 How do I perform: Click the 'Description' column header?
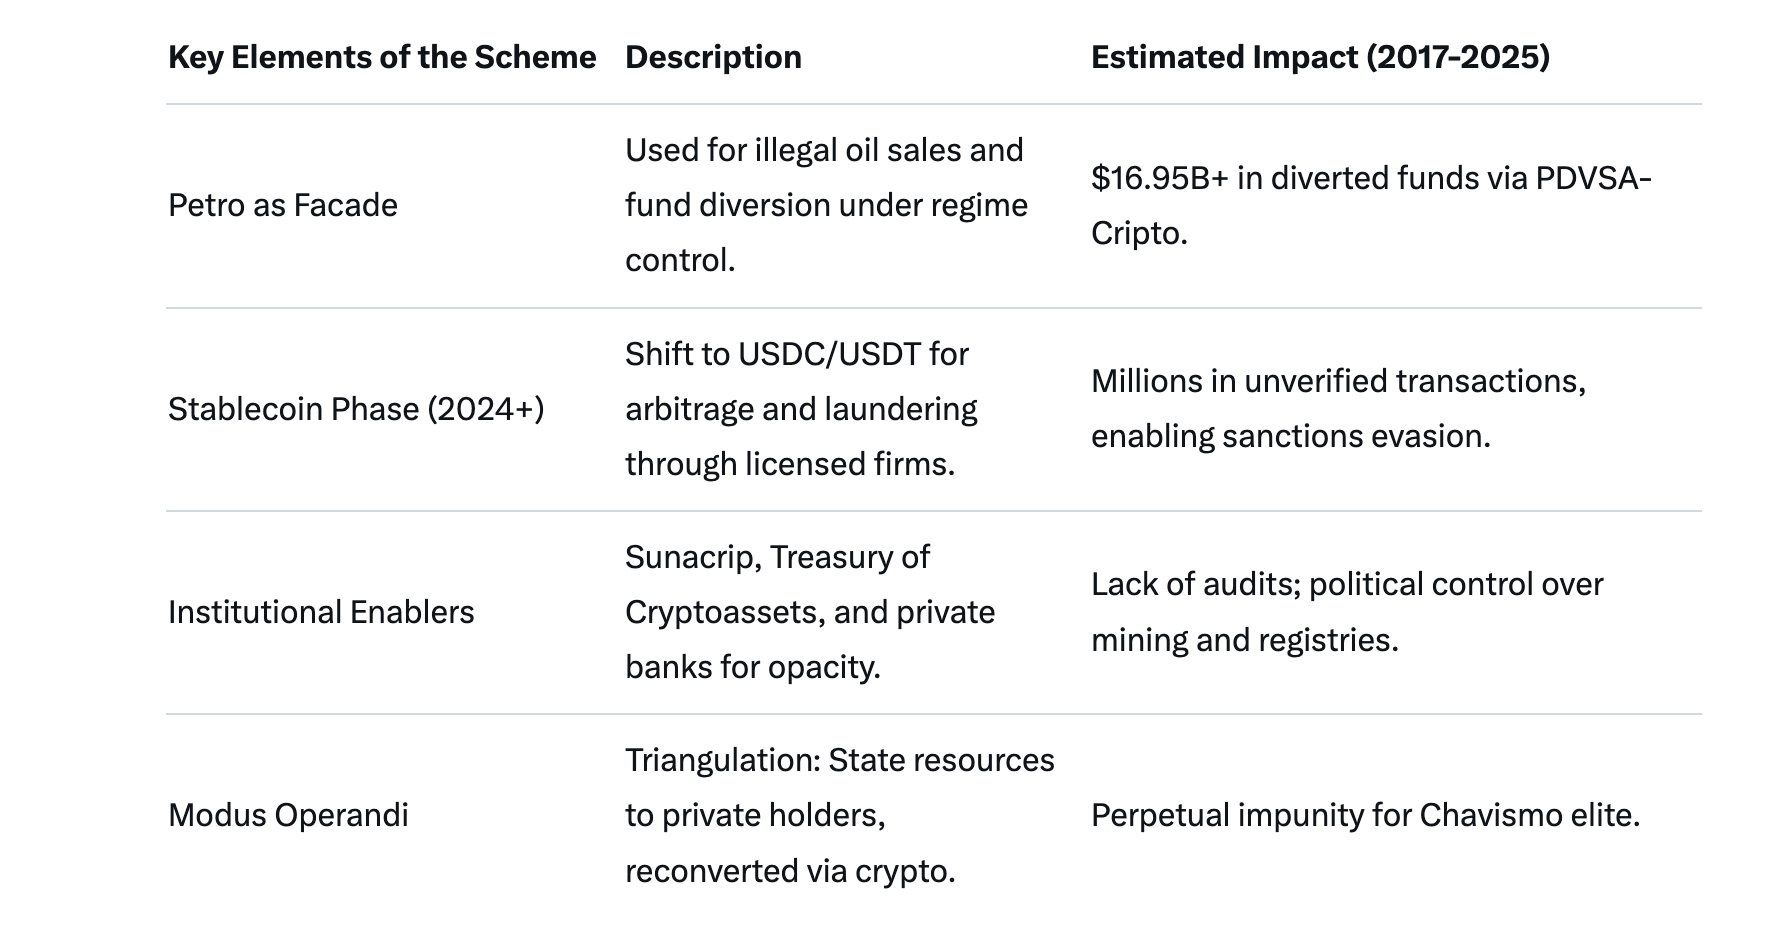[x=713, y=57]
